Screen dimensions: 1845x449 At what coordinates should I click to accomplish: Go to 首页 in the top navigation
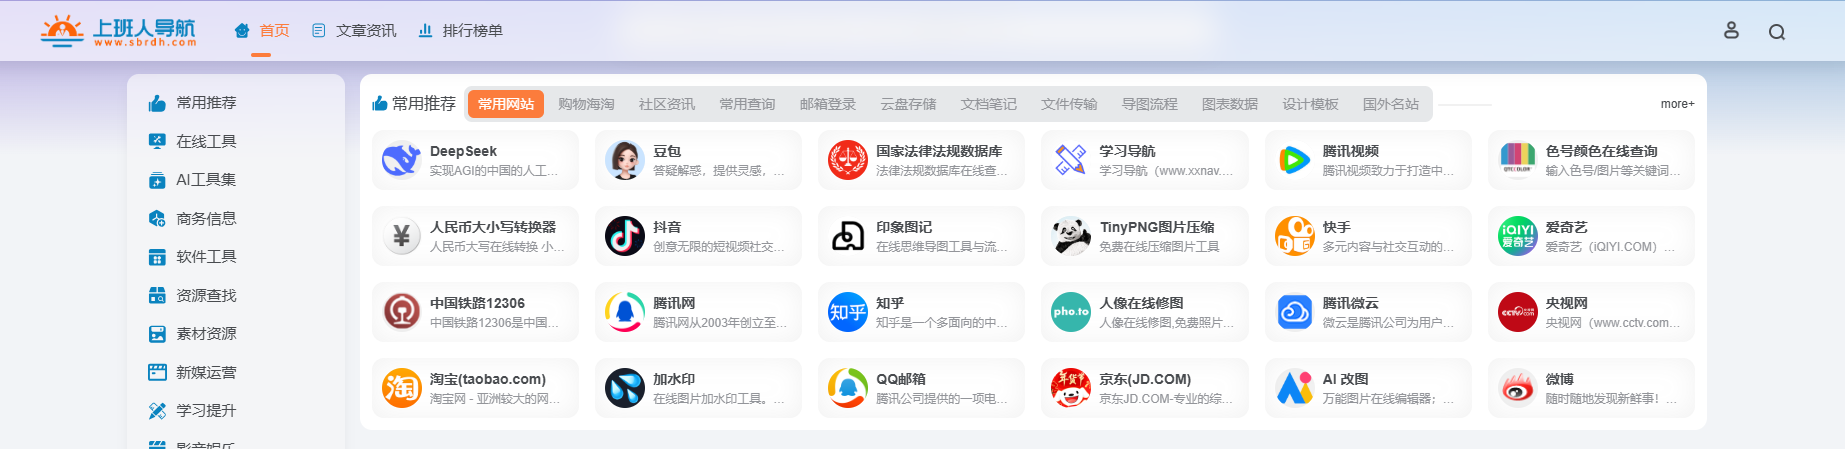(262, 31)
